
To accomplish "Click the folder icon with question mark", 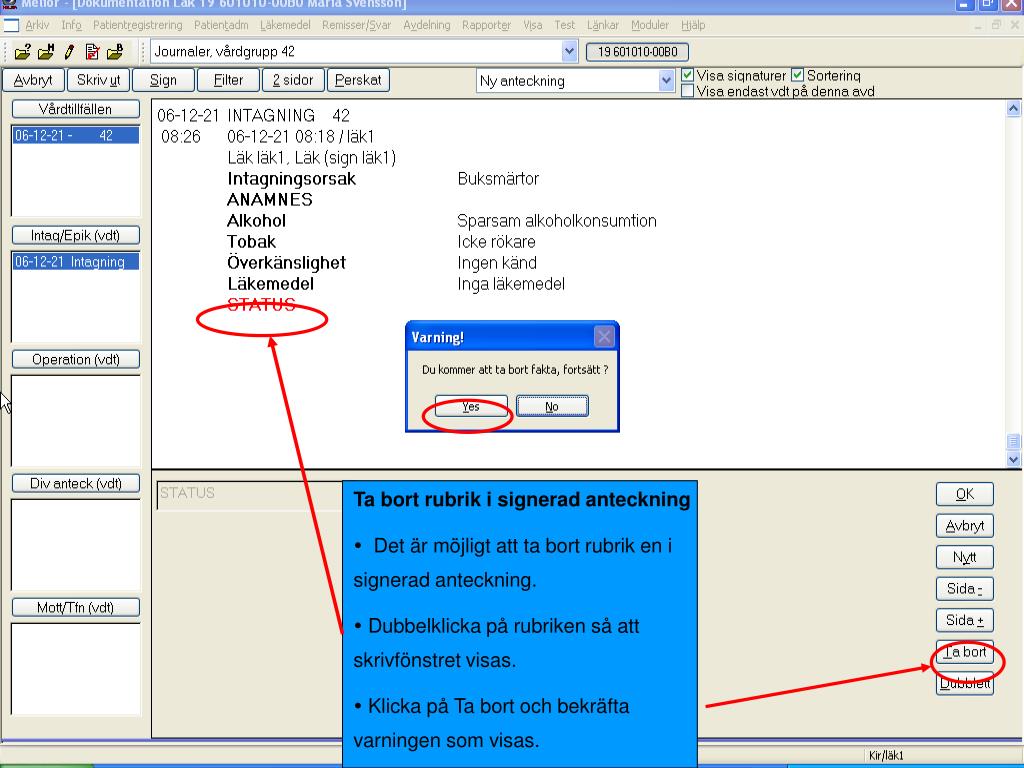I will pyautogui.click(x=22, y=52).
